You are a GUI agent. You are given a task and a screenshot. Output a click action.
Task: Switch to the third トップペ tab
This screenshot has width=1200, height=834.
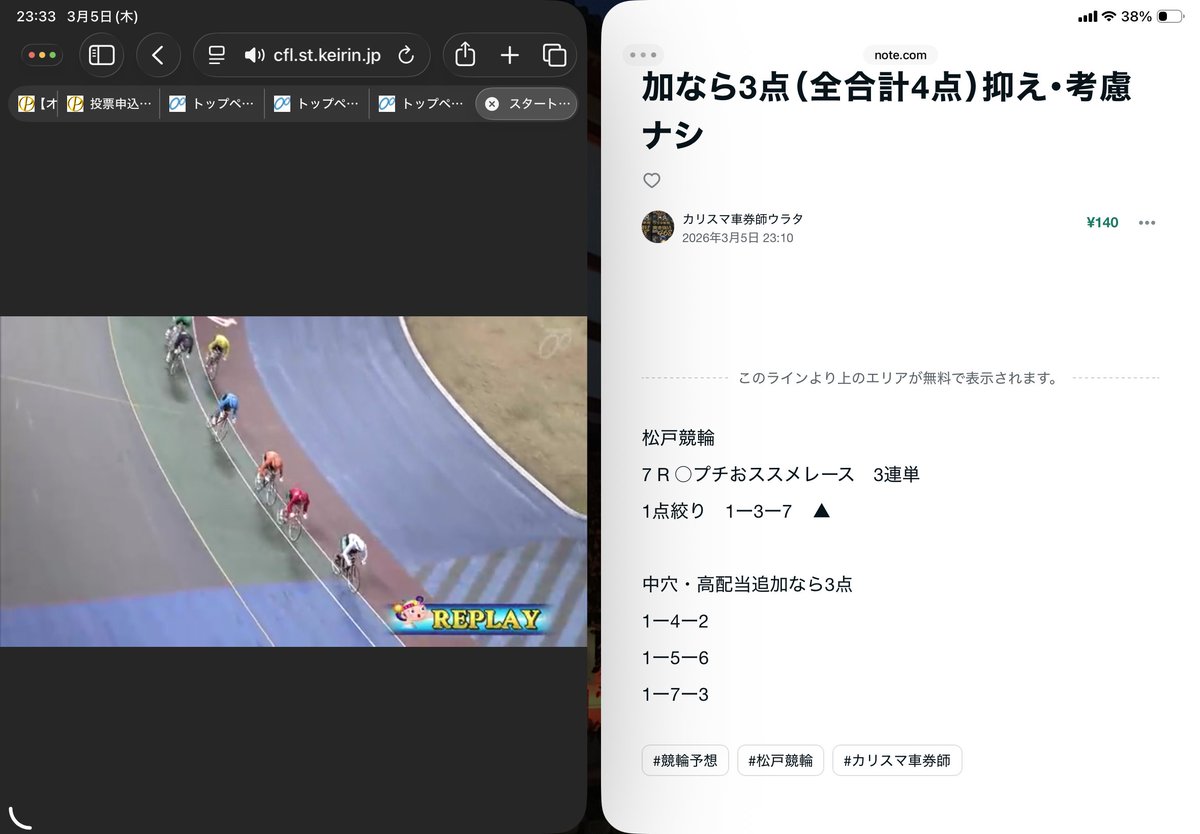(x=422, y=104)
